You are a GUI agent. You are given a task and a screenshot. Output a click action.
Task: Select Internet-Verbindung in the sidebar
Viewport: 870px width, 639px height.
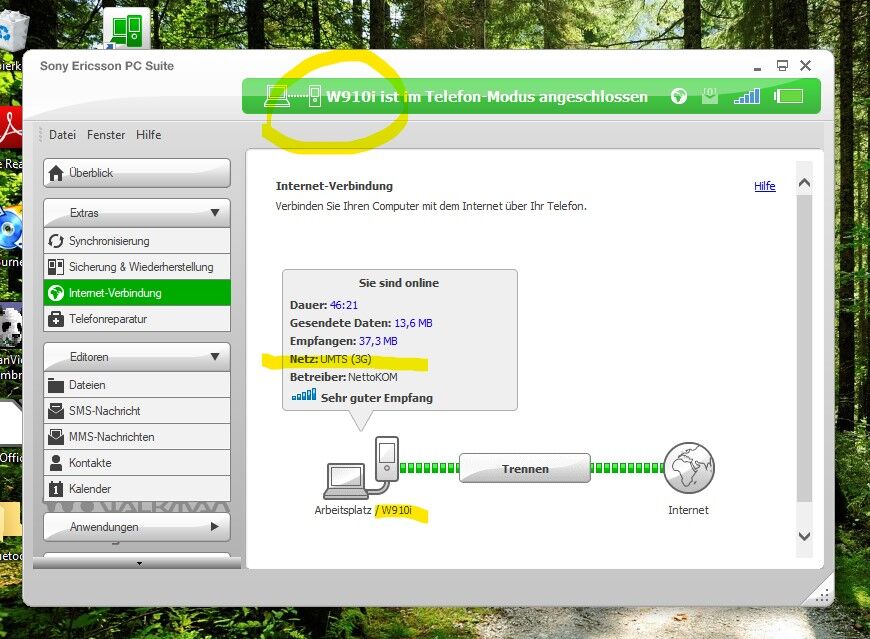(x=136, y=293)
